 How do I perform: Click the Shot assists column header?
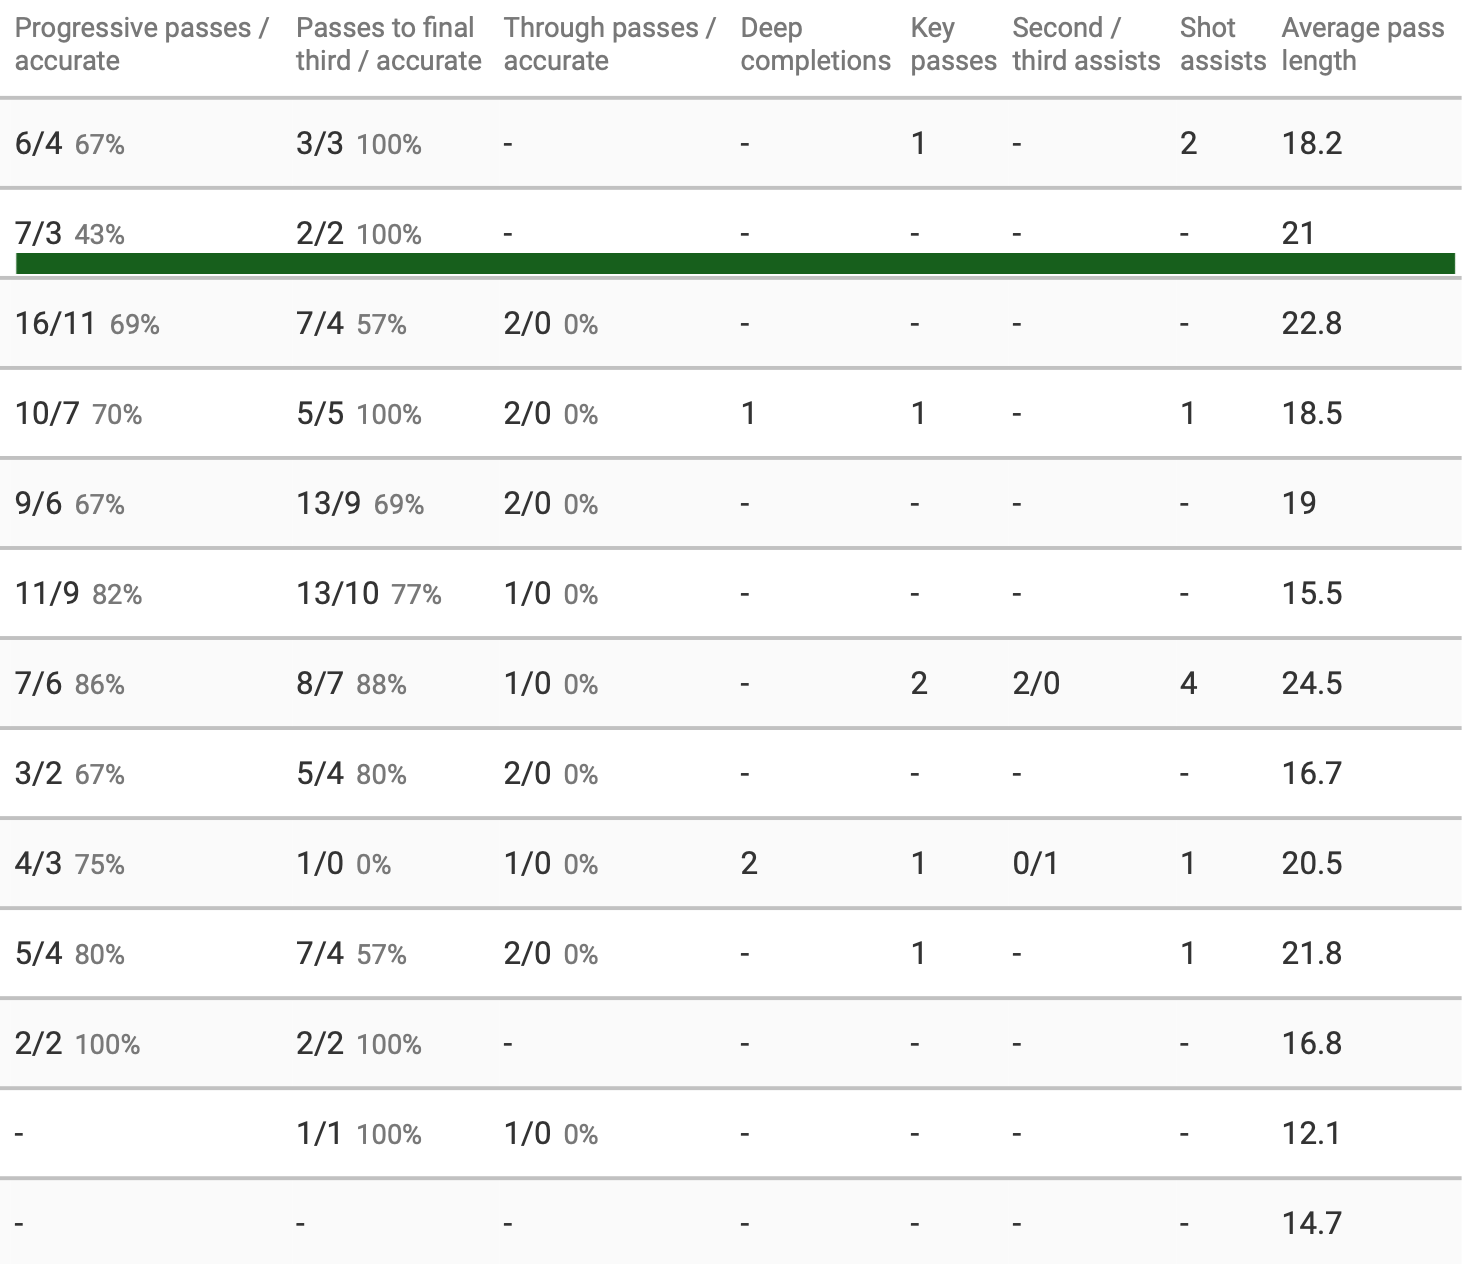point(1222,44)
